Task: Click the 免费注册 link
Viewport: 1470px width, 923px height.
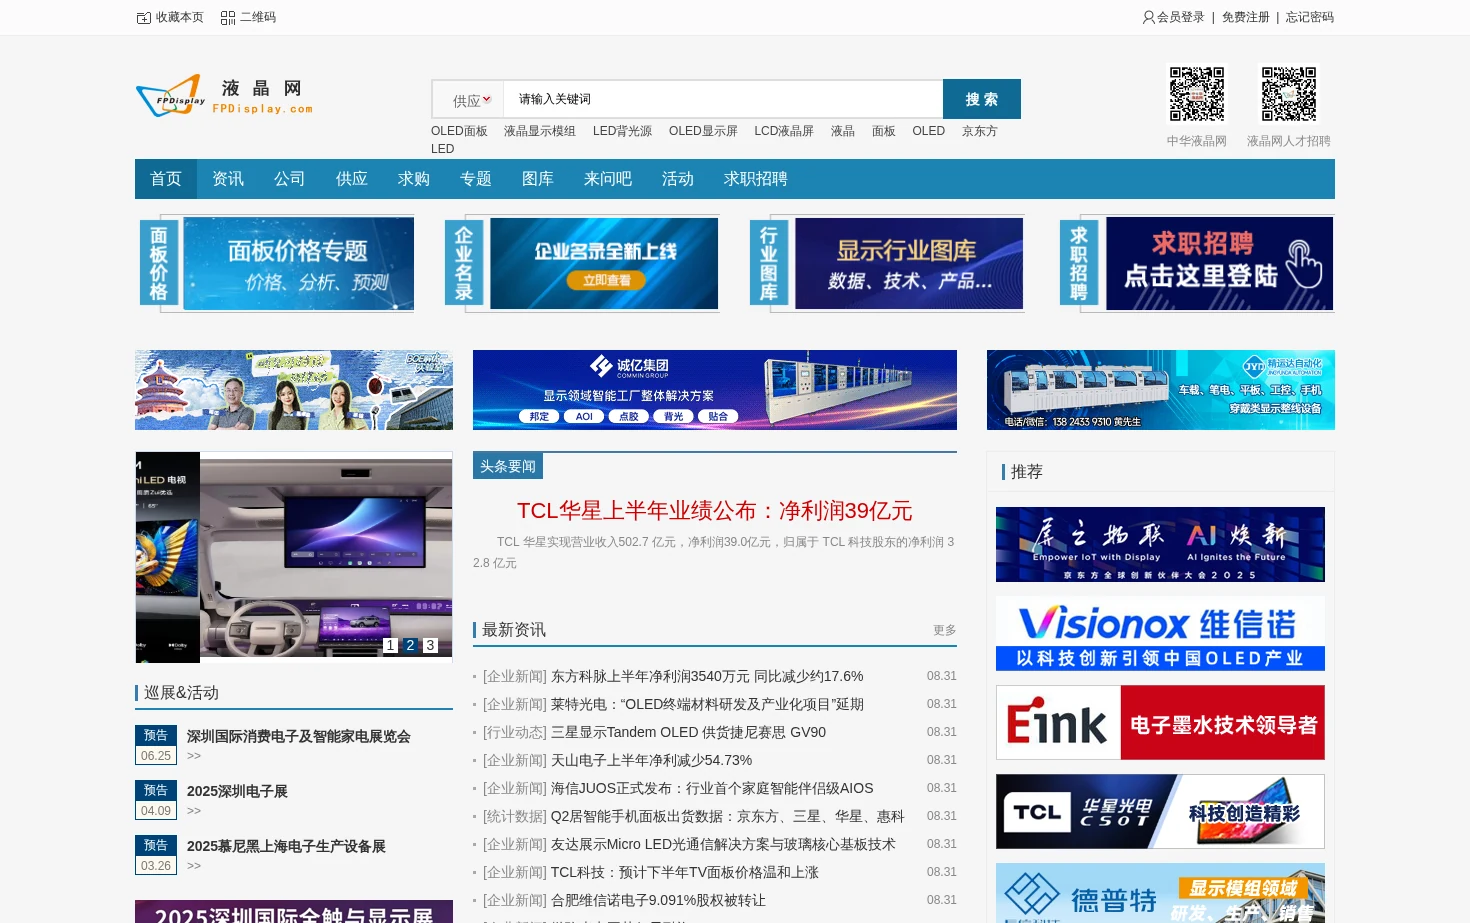Action: pyautogui.click(x=1246, y=17)
